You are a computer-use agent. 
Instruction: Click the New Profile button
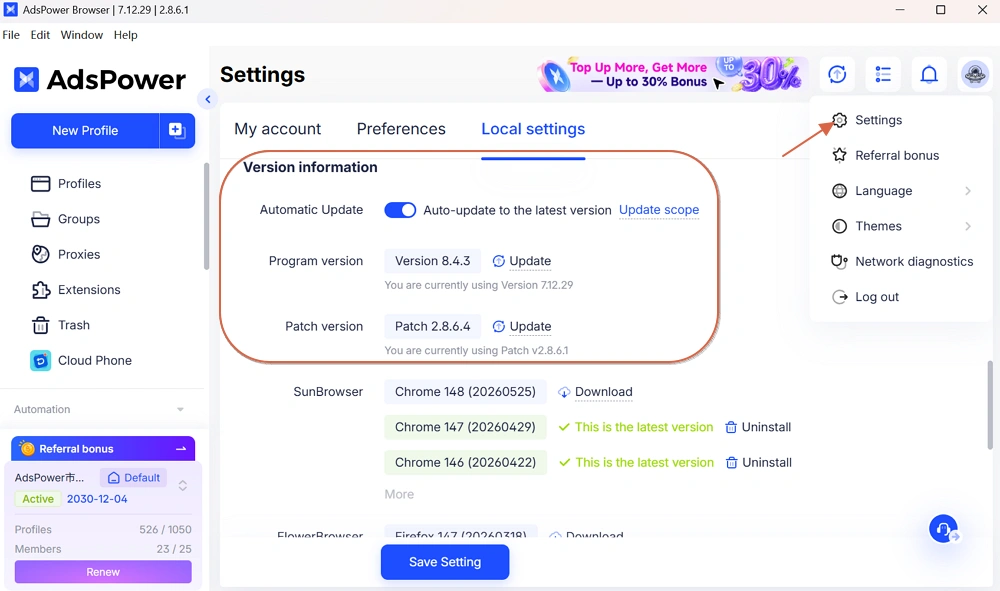point(85,131)
